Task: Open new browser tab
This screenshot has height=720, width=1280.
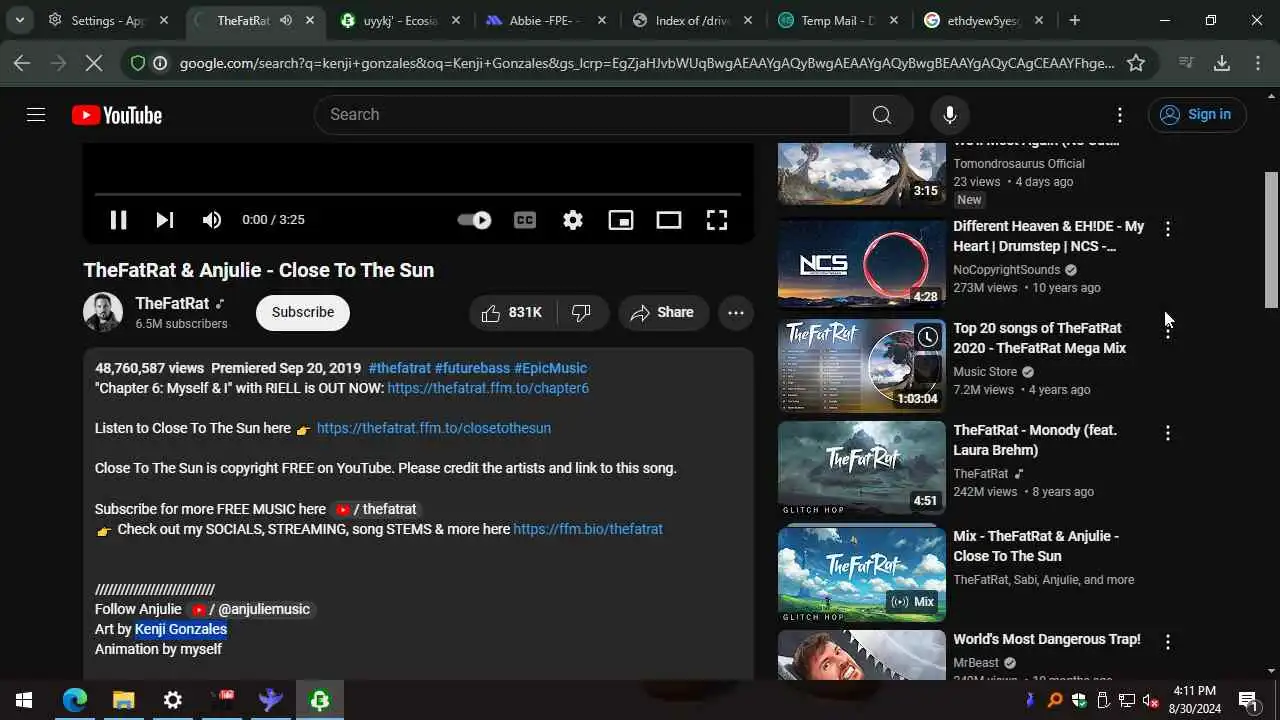Action: click(x=1075, y=20)
